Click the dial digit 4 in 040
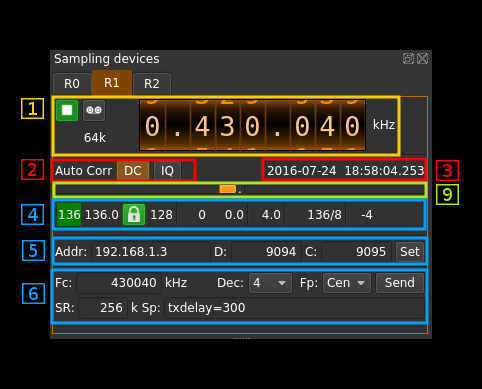The width and height of the screenshot is (482, 389). coord(327,126)
